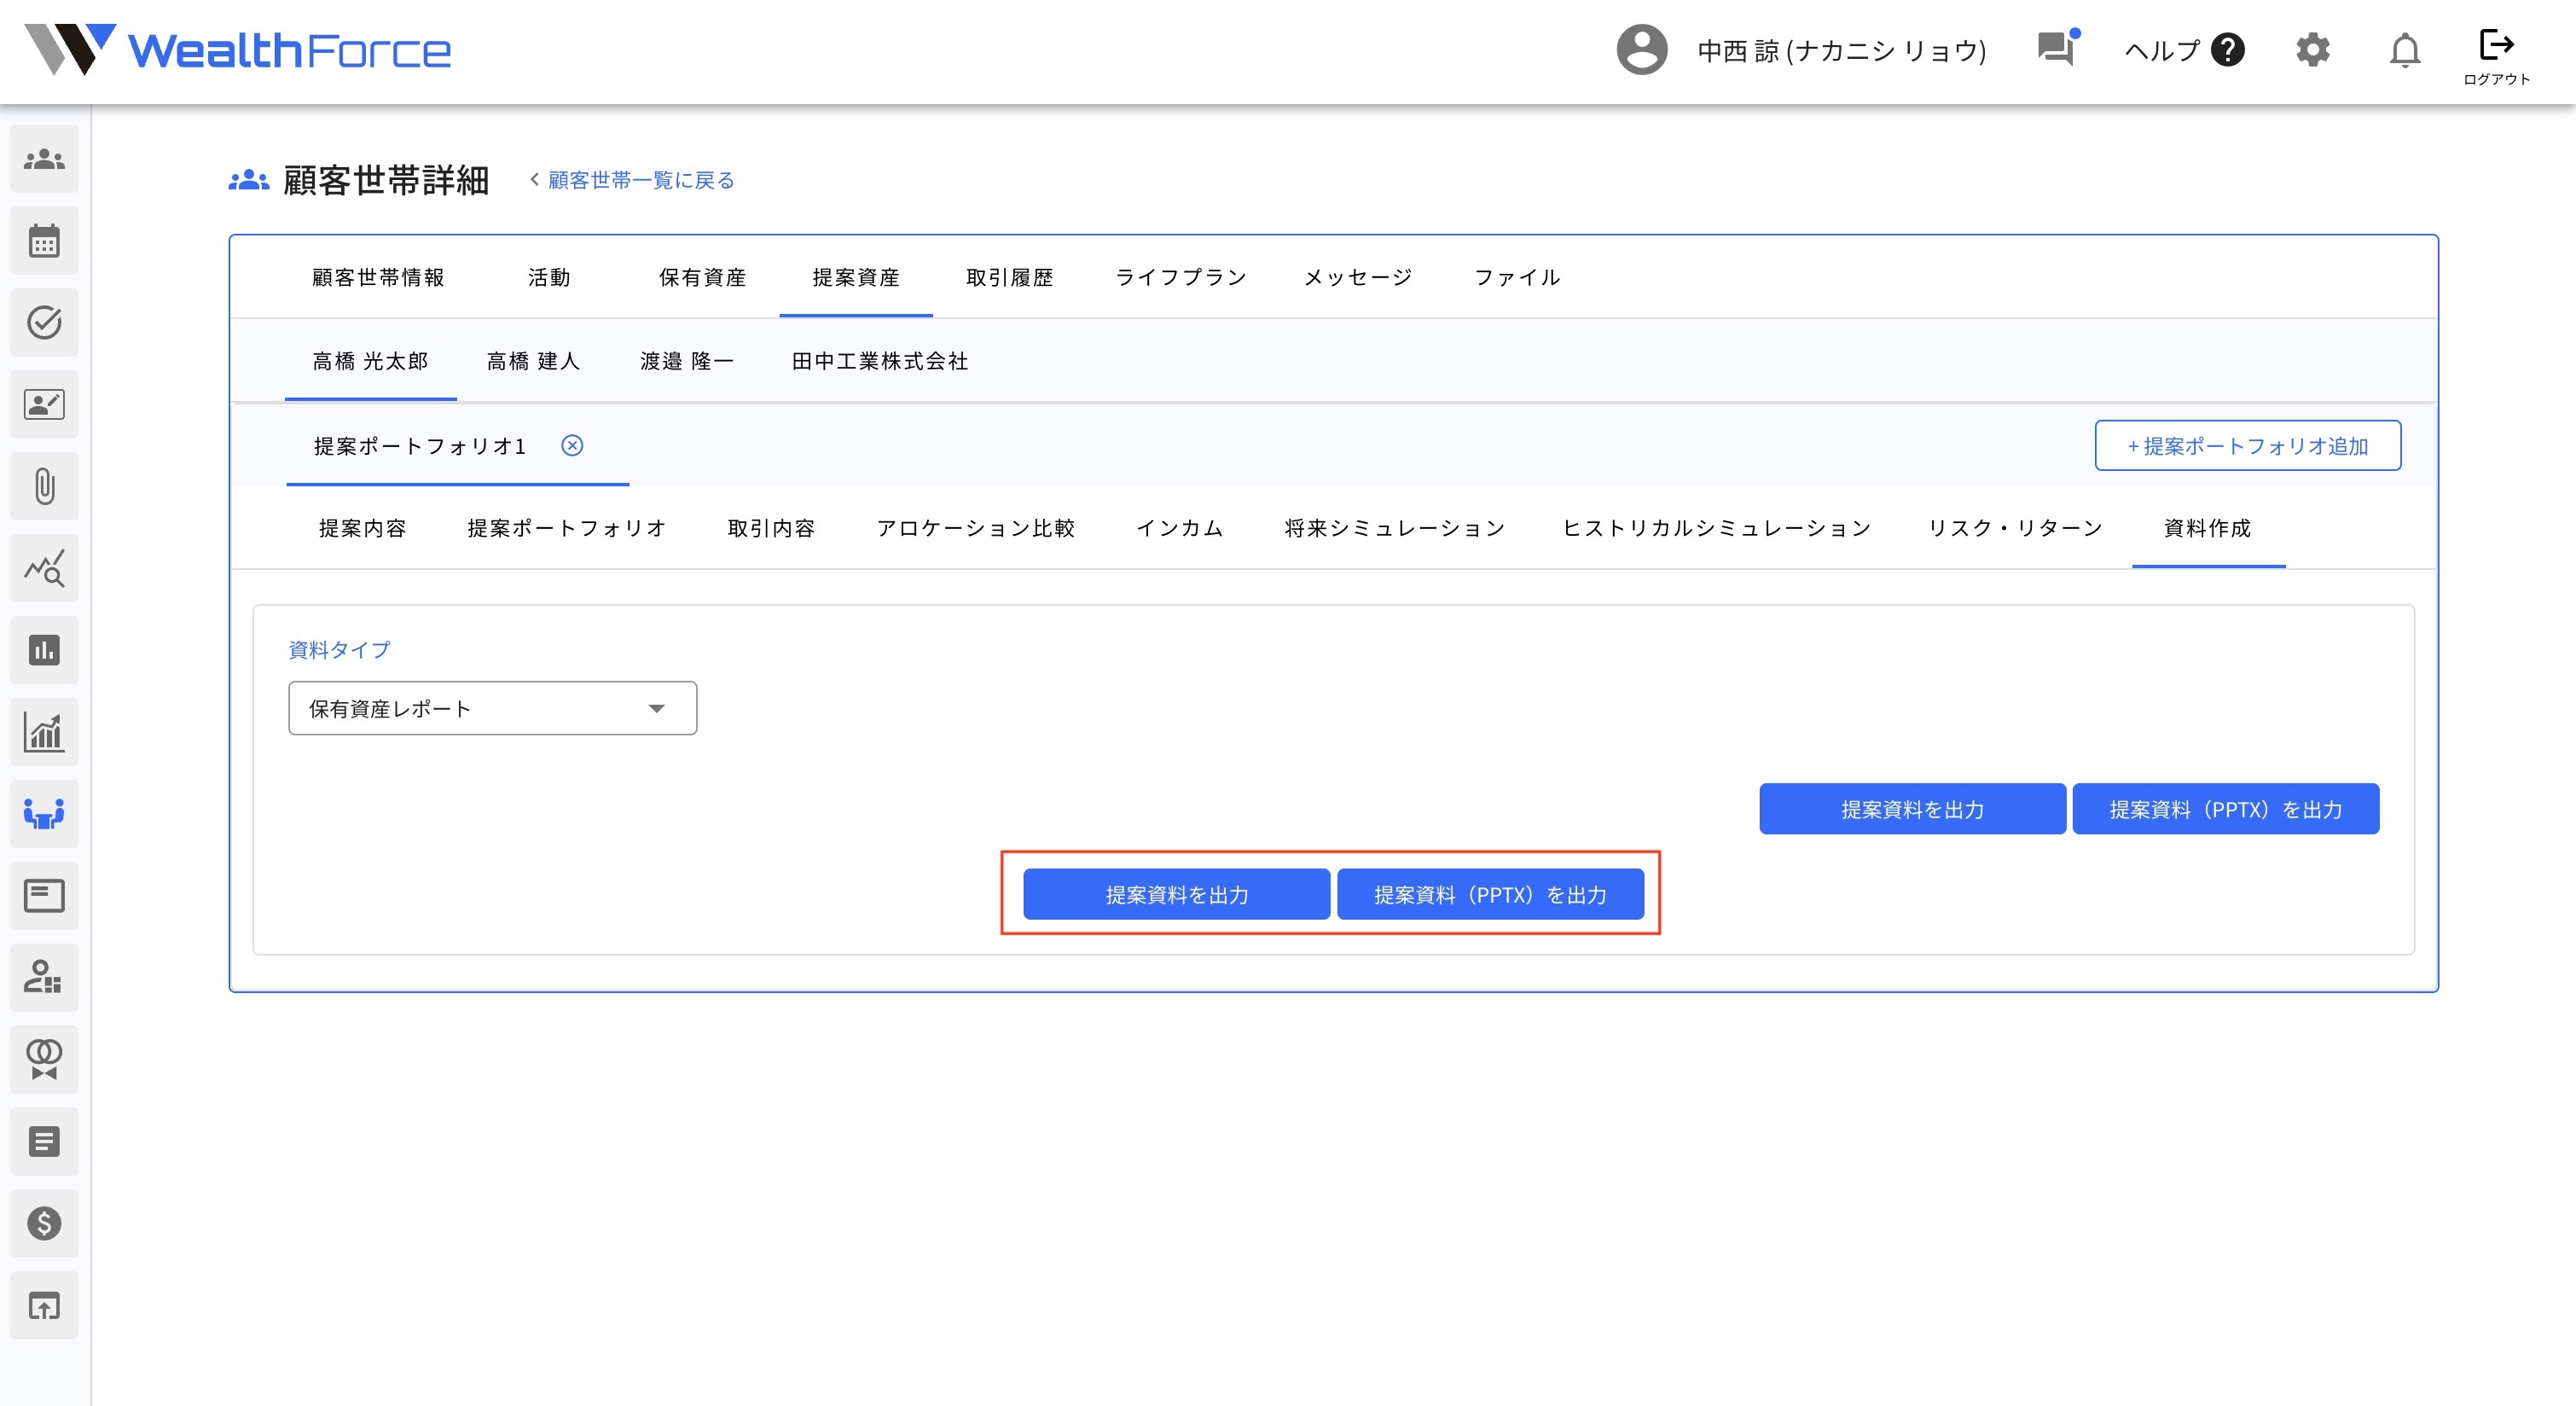Screen dimensions: 2576x1406
Task: Open the paperclip attachments sidebar icon
Action: coord(44,487)
